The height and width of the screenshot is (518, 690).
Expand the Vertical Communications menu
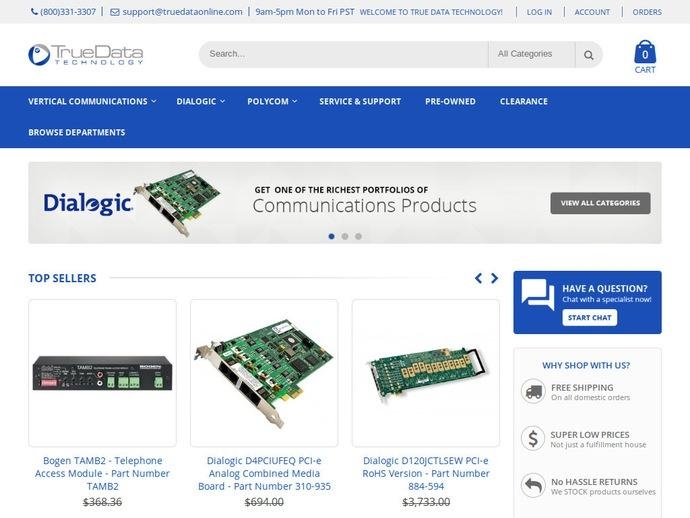click(92, 101)
